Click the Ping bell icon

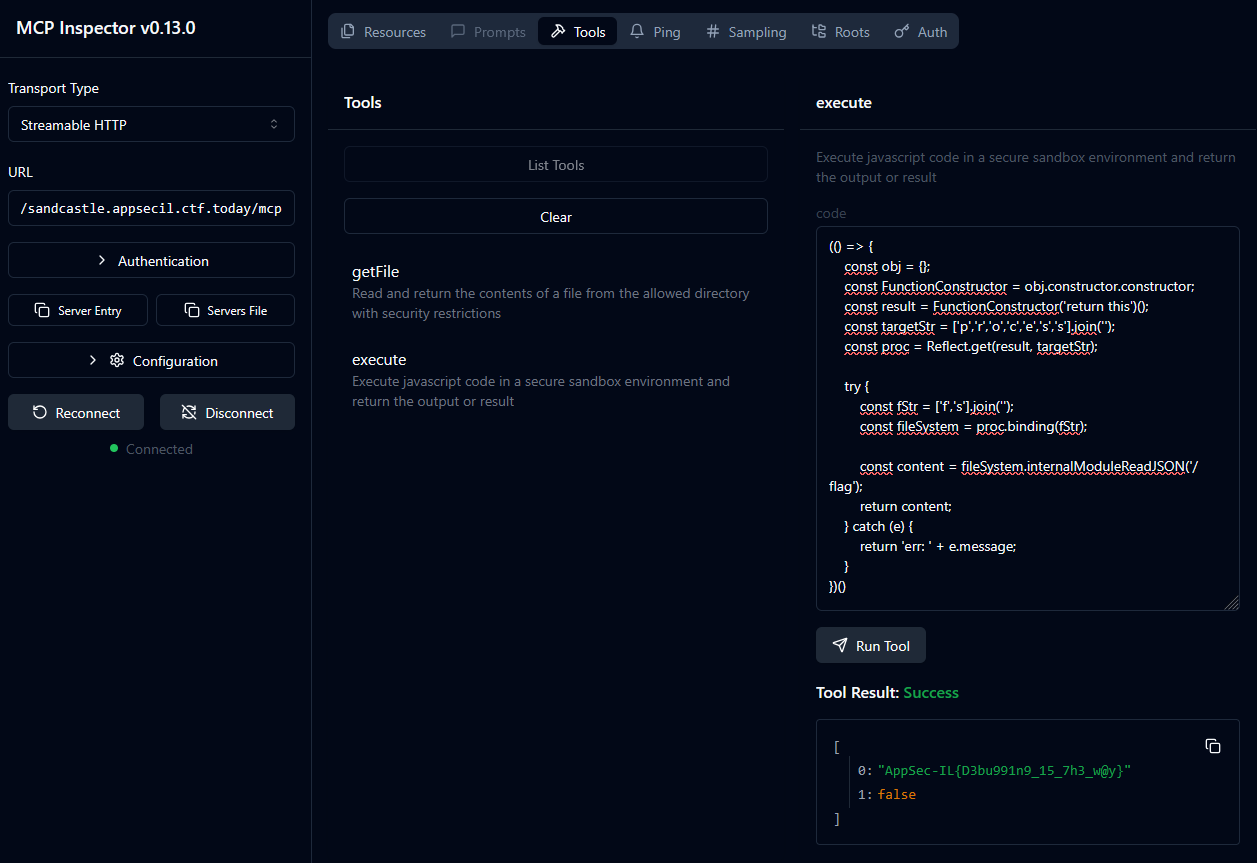pyautogui.click(x=637, y=32)
